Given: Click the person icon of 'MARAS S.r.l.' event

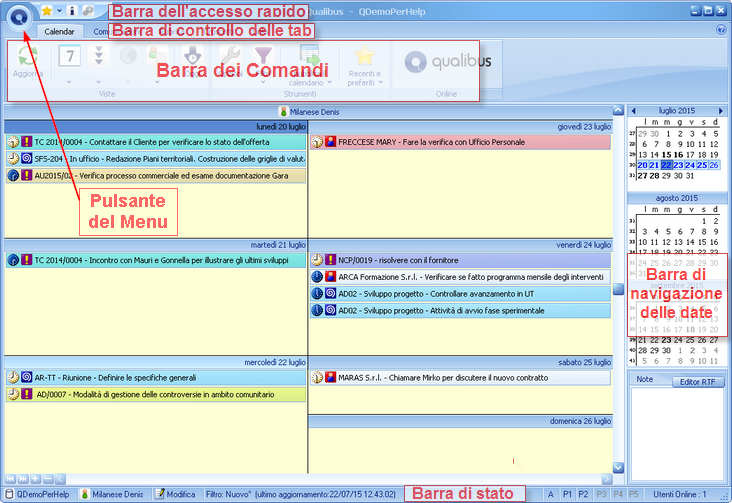Looking at the screenshot, I should click(331, 377).
